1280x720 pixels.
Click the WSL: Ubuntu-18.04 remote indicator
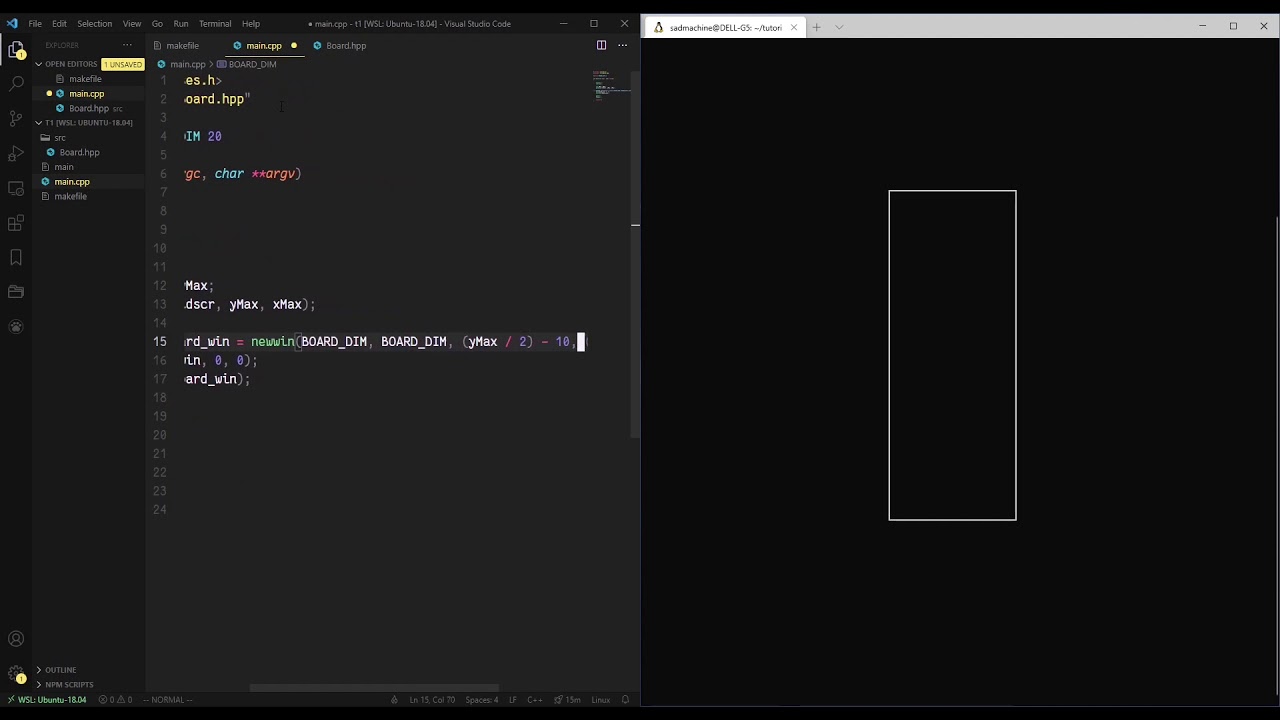[46, 700]
